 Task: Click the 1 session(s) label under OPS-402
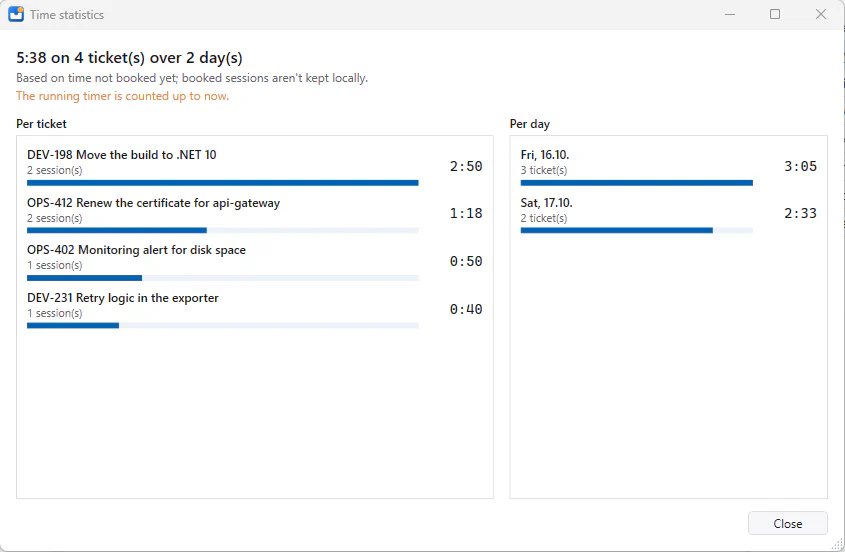pyautogui.click(x=54, y=265)
